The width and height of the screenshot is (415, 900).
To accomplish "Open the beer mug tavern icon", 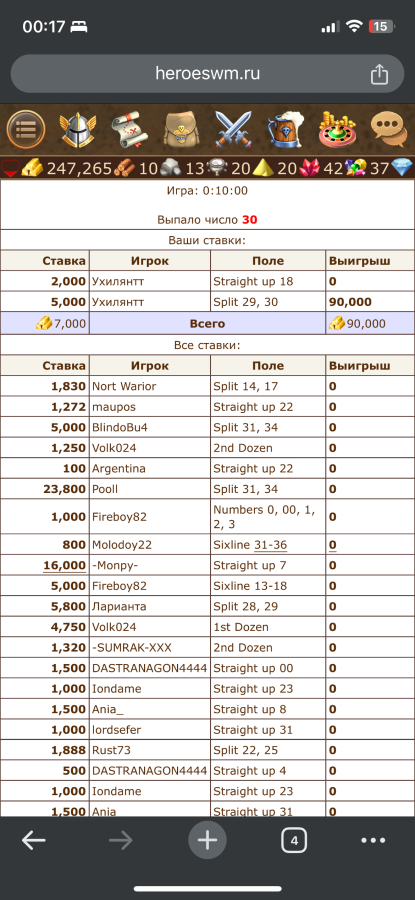I will click(285, 130).
